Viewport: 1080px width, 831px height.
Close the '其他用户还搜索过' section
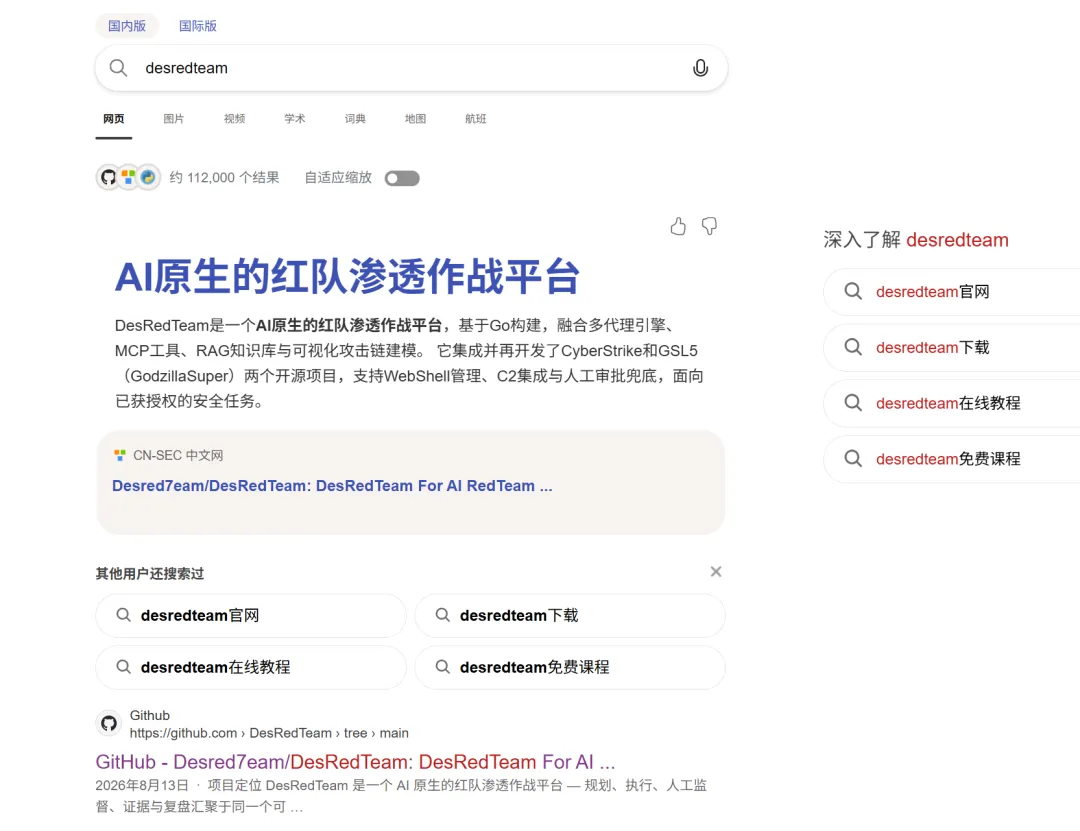[716, 572]
